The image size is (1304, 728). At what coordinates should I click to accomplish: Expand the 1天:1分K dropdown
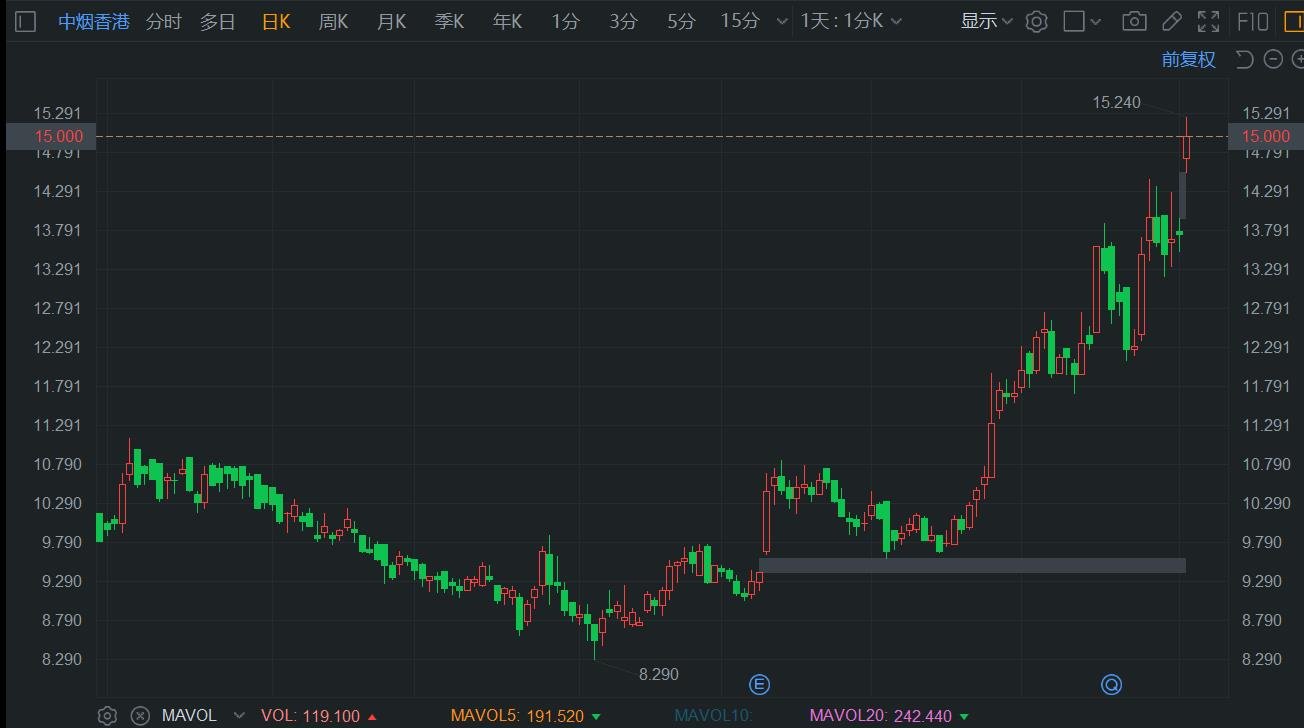tap(850, 21)
